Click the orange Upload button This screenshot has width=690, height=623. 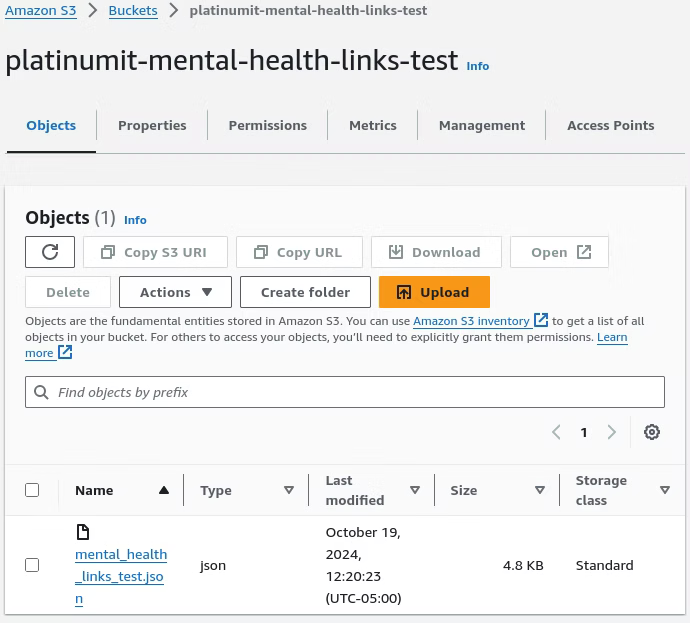tap(434, 292)
